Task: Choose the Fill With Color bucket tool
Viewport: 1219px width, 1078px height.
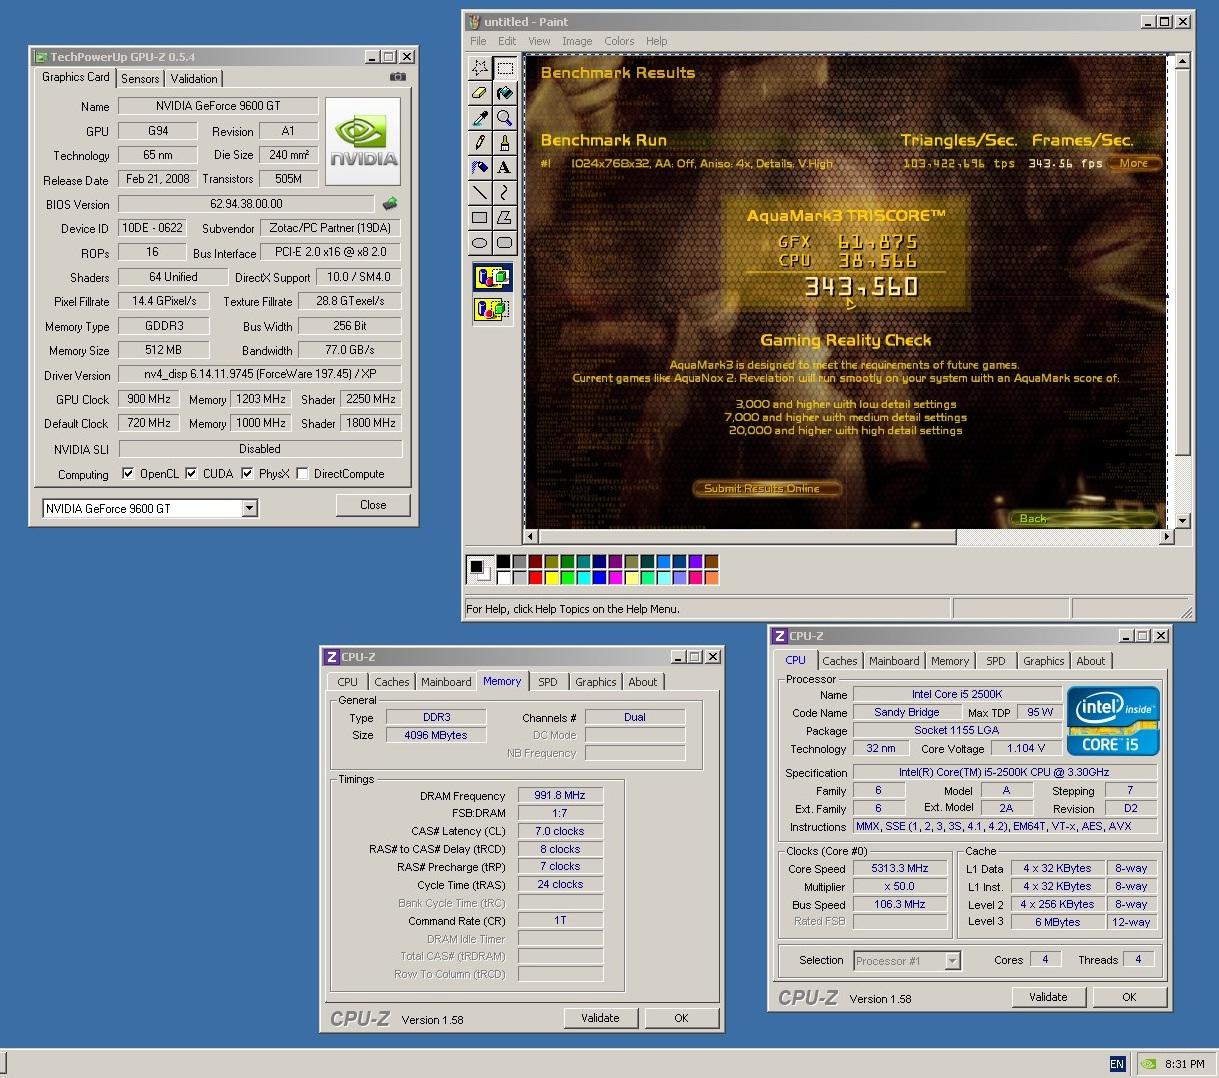Action: click(x=505, y=93)
